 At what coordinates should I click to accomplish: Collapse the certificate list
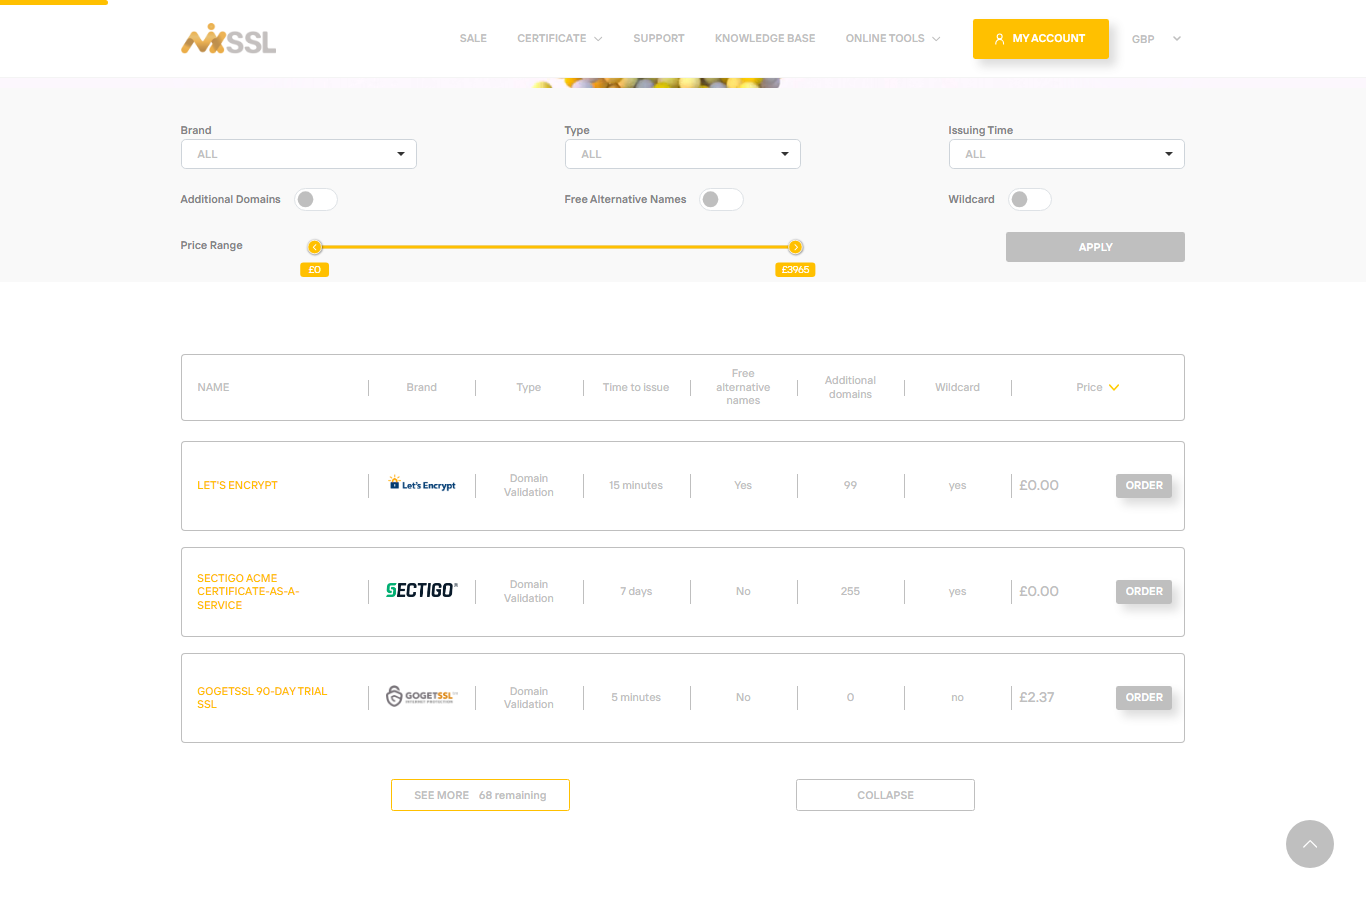(885, 795)
